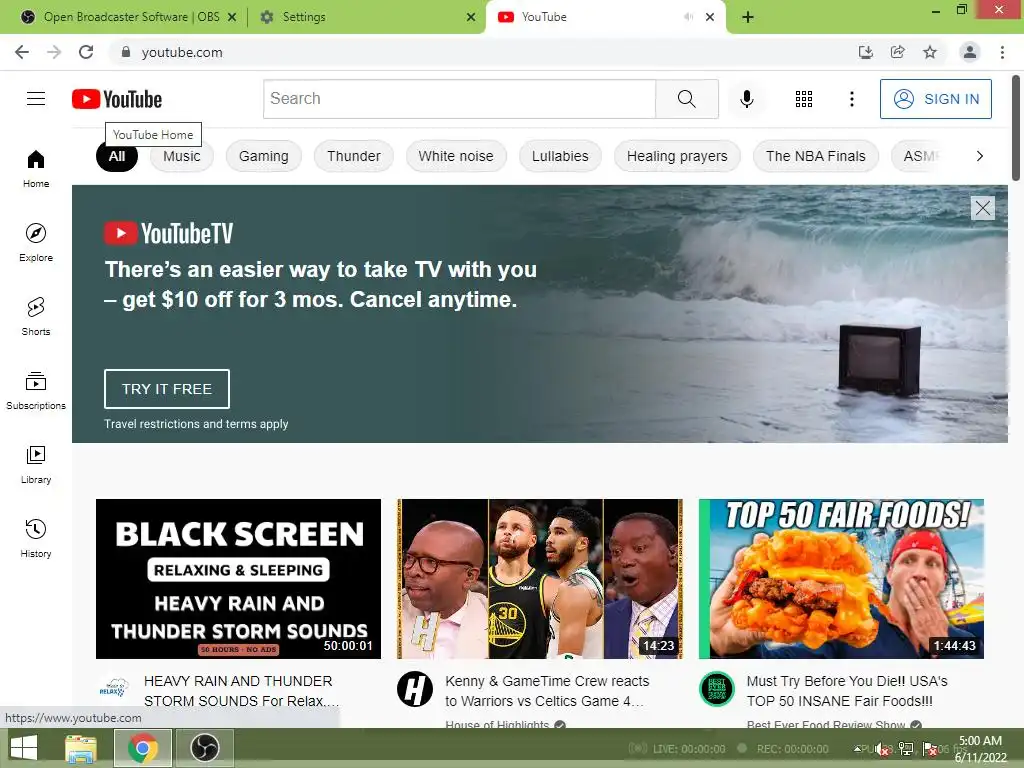Open the Chrome profile avatar
This screenshot has width=1024, height=768.
(970, 52)
